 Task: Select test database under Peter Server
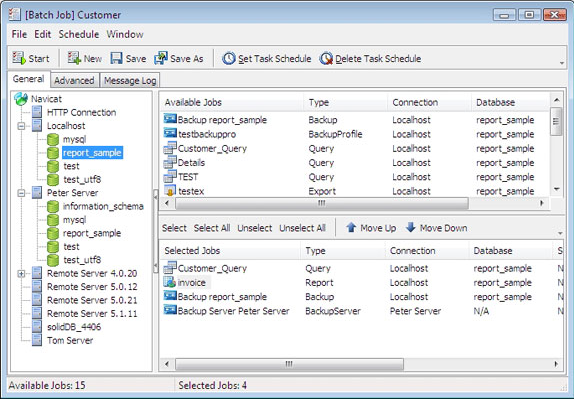(71, 246)
